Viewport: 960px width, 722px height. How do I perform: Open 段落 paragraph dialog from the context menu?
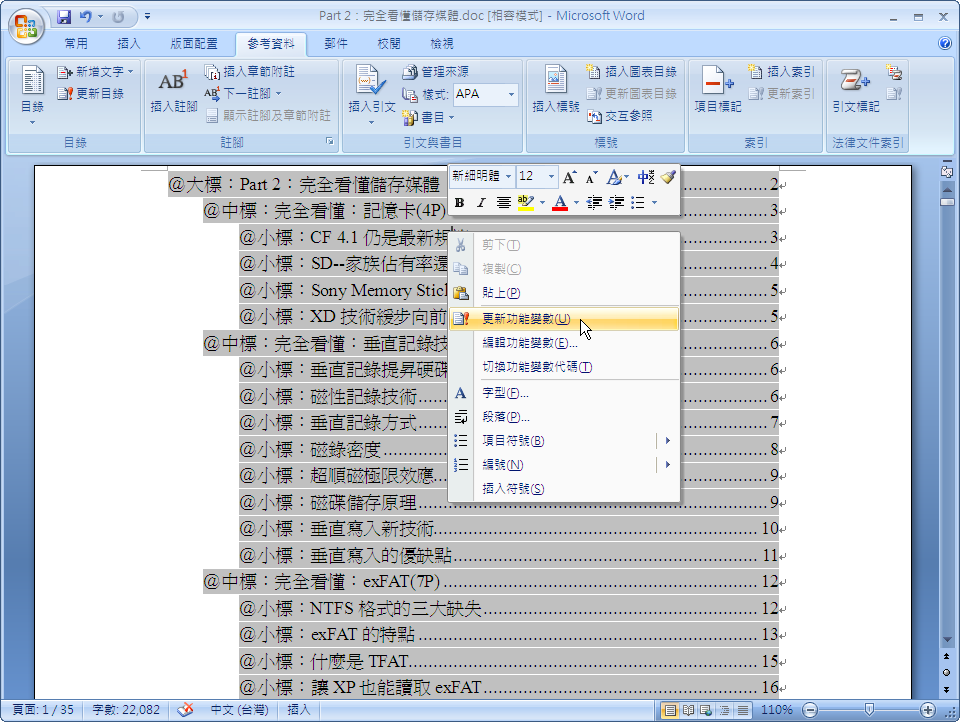564,417
